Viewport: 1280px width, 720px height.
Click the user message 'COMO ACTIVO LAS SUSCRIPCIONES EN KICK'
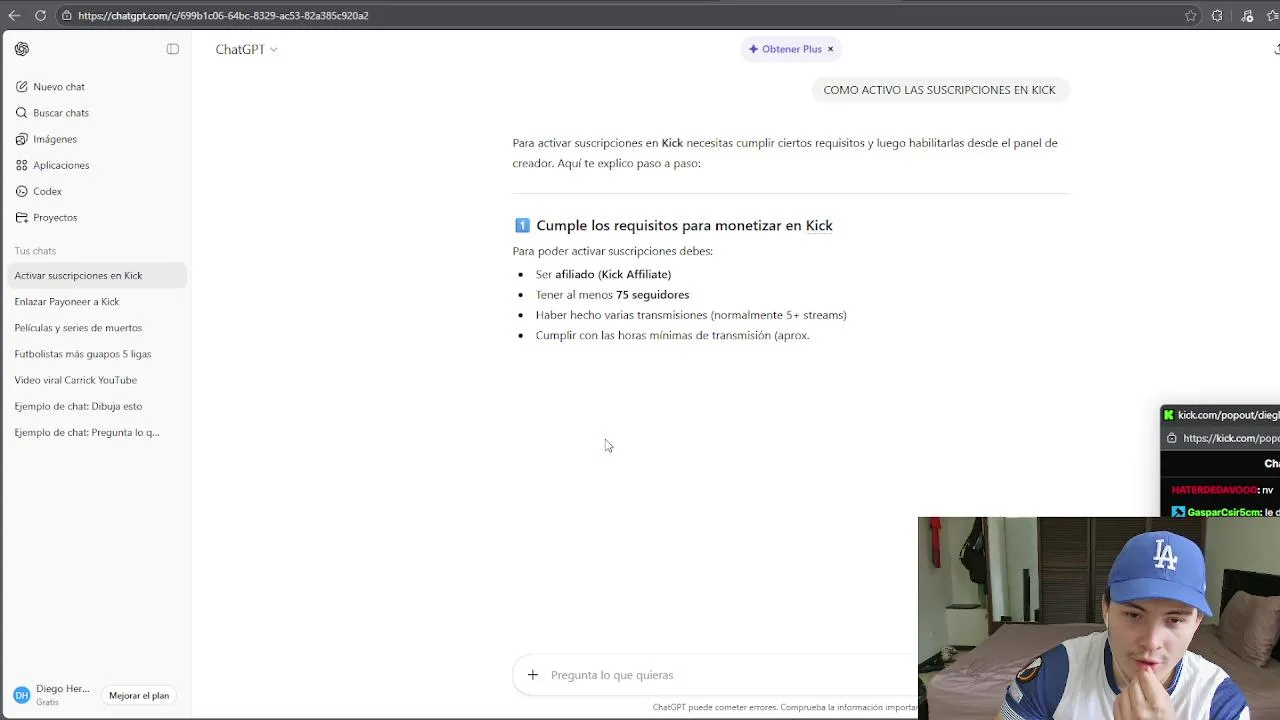(x=939, y=90)
